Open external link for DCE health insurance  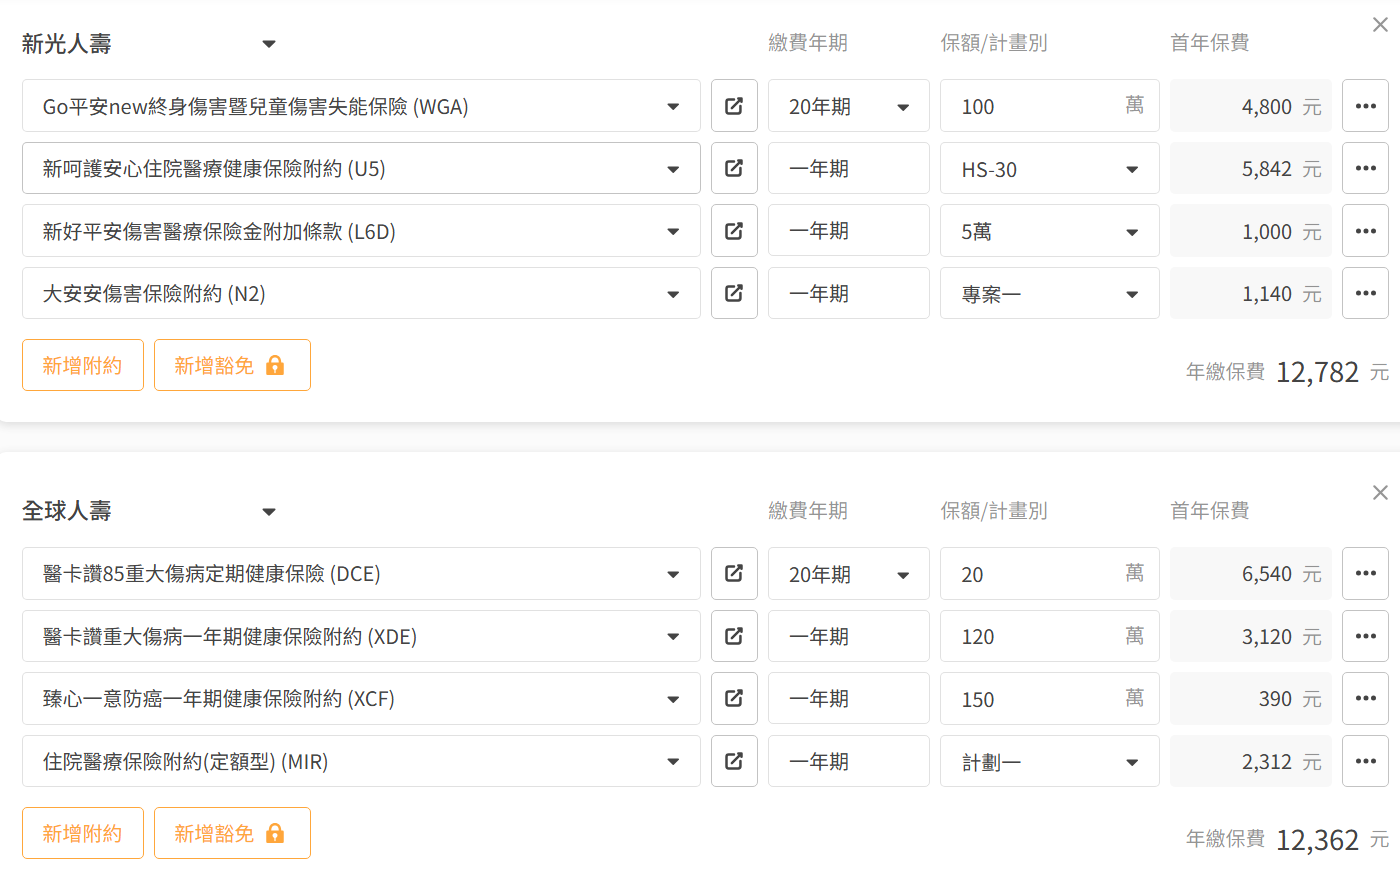(734, 574)
